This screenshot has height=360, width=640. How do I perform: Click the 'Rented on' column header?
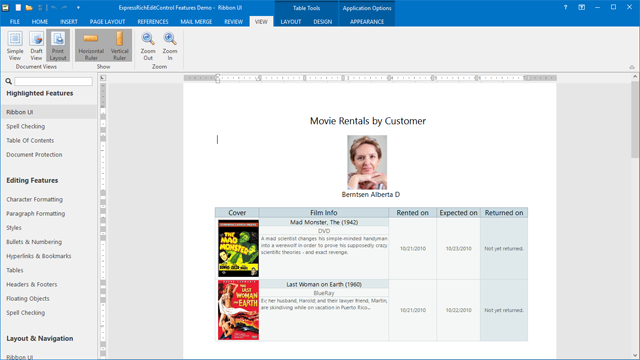point(412,213)
